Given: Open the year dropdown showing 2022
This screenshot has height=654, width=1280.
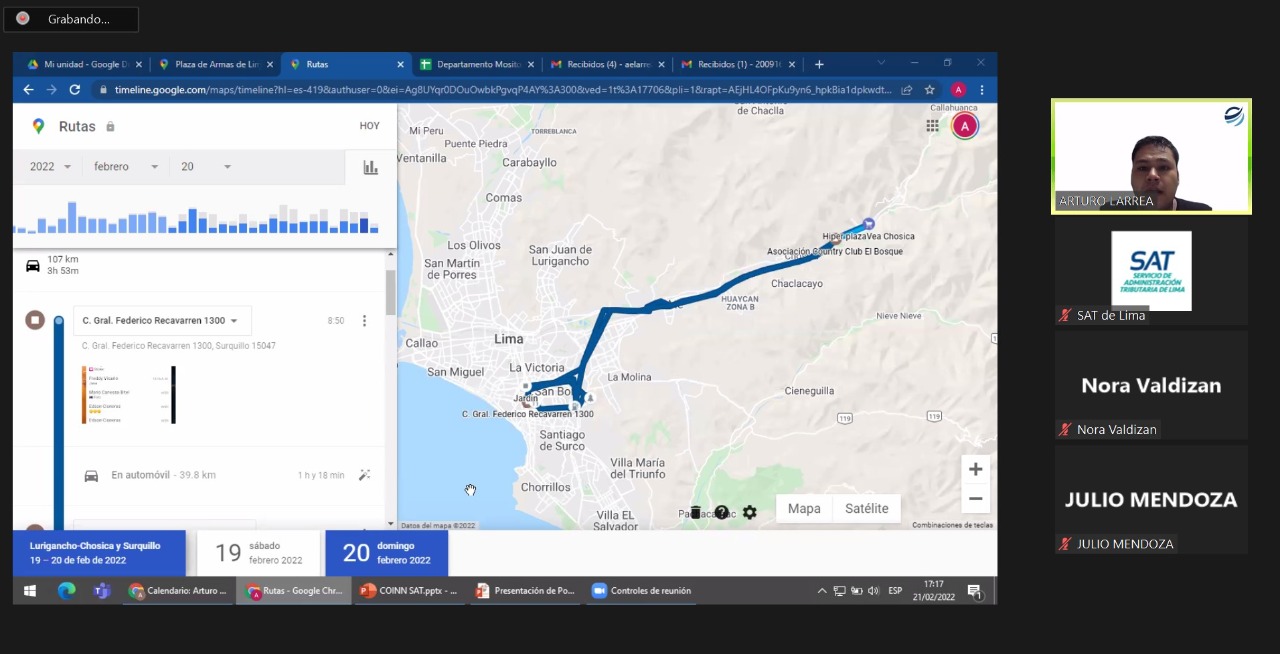Looking at the screenshot, I should point(51,167).
